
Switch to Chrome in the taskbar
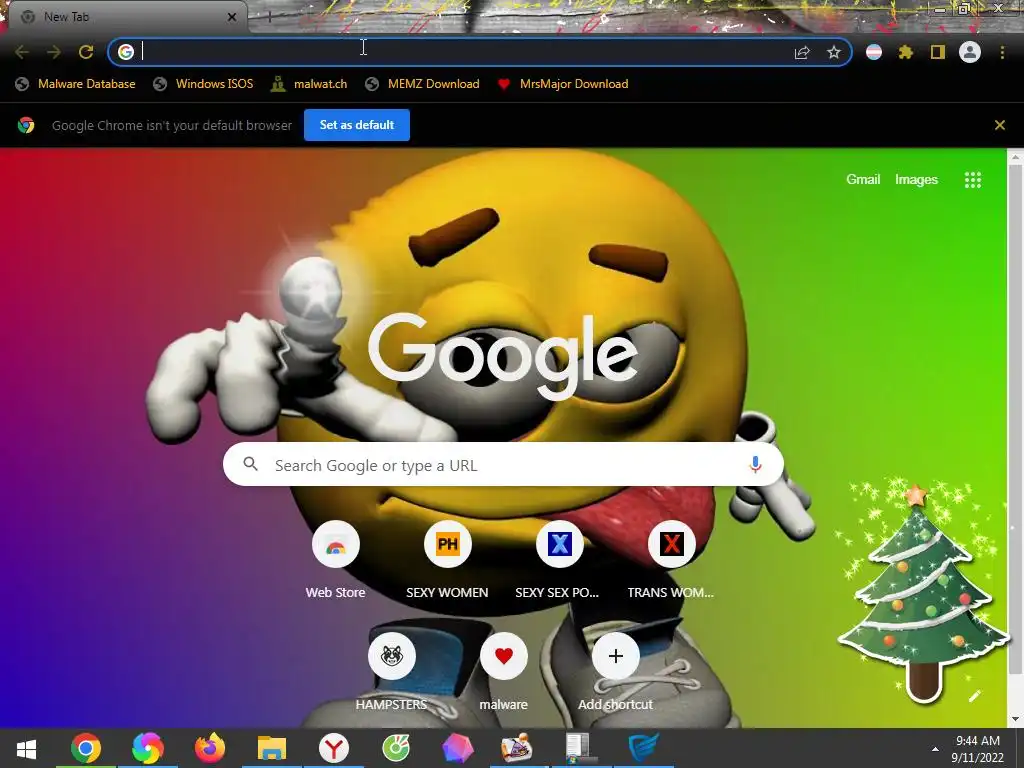click(86, 748)
